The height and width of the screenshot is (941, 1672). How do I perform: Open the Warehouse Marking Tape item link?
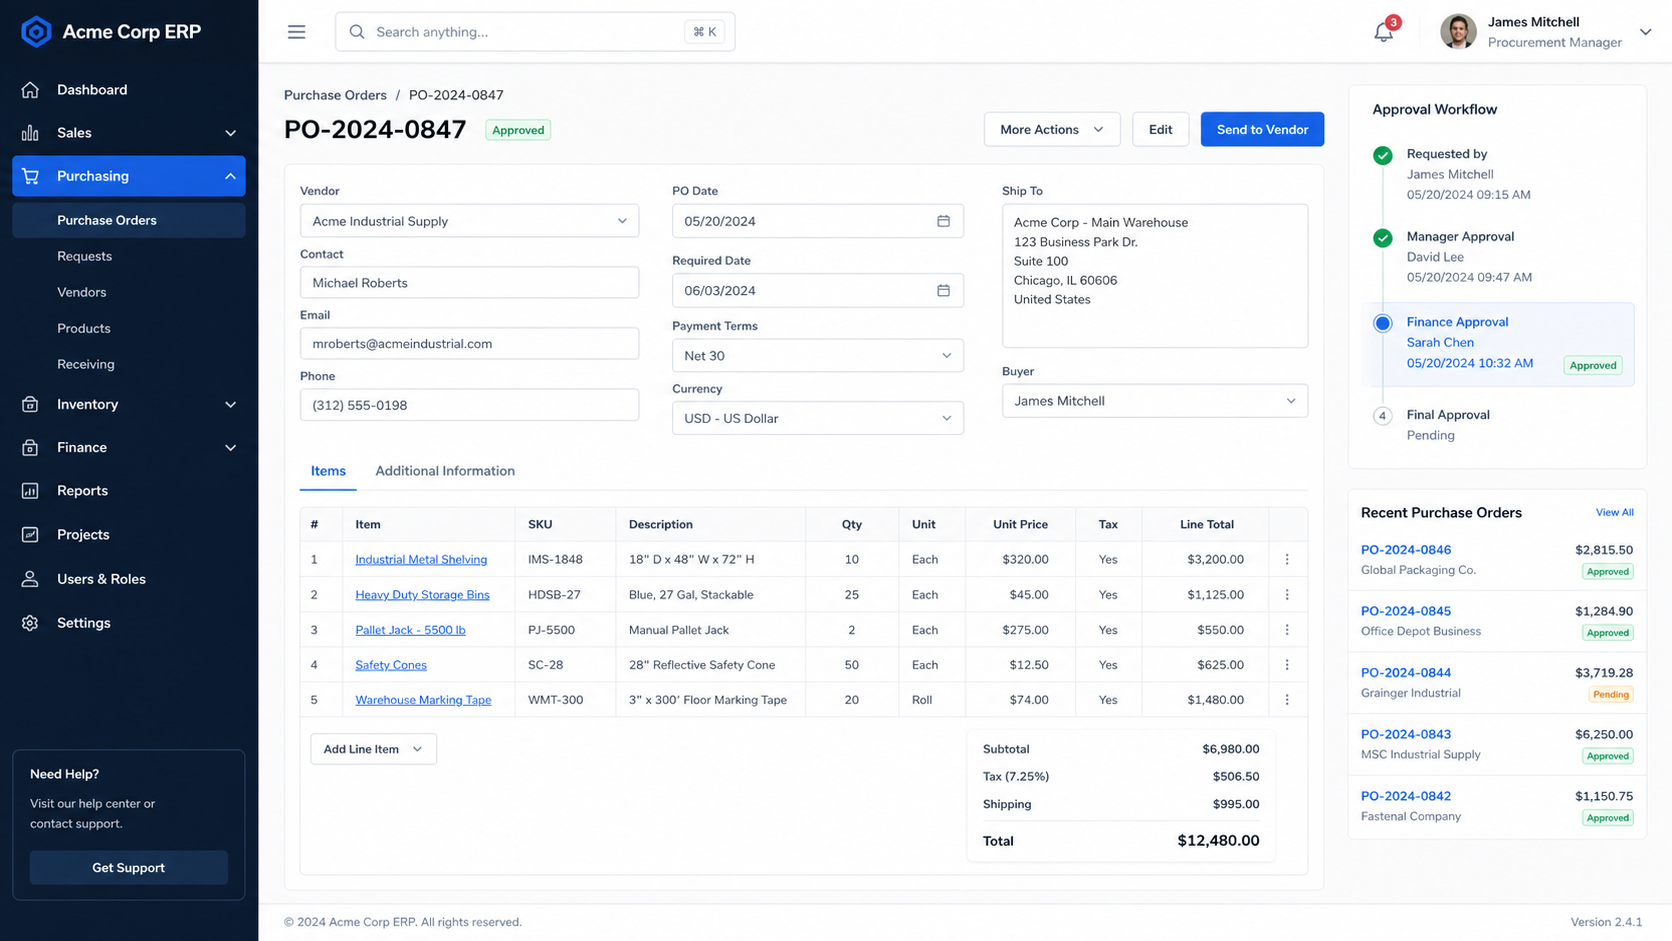(423, 700)
